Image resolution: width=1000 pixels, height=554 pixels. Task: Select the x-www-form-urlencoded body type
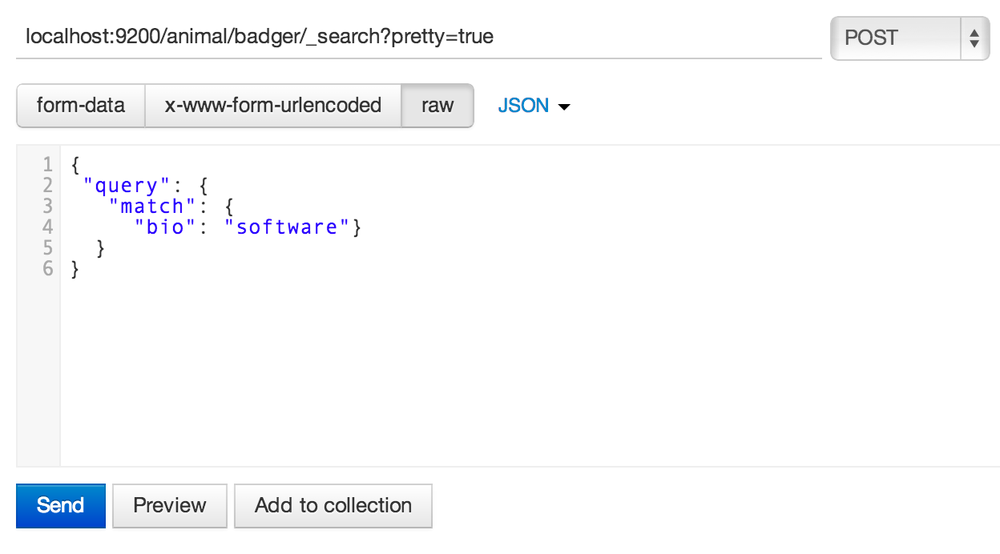point(273,105)
